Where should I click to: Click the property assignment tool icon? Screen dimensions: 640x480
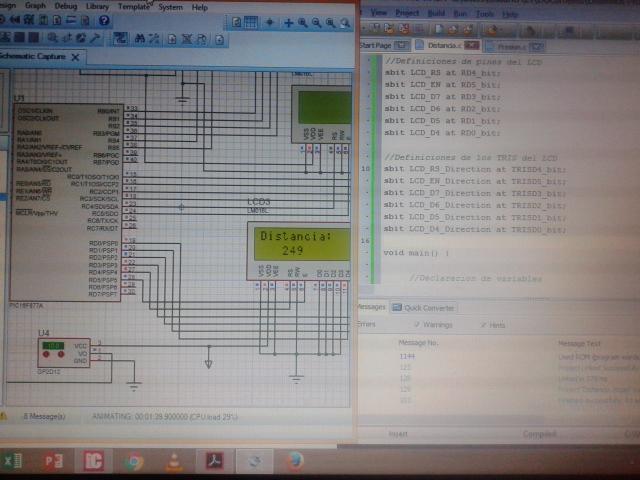[154, 39]
